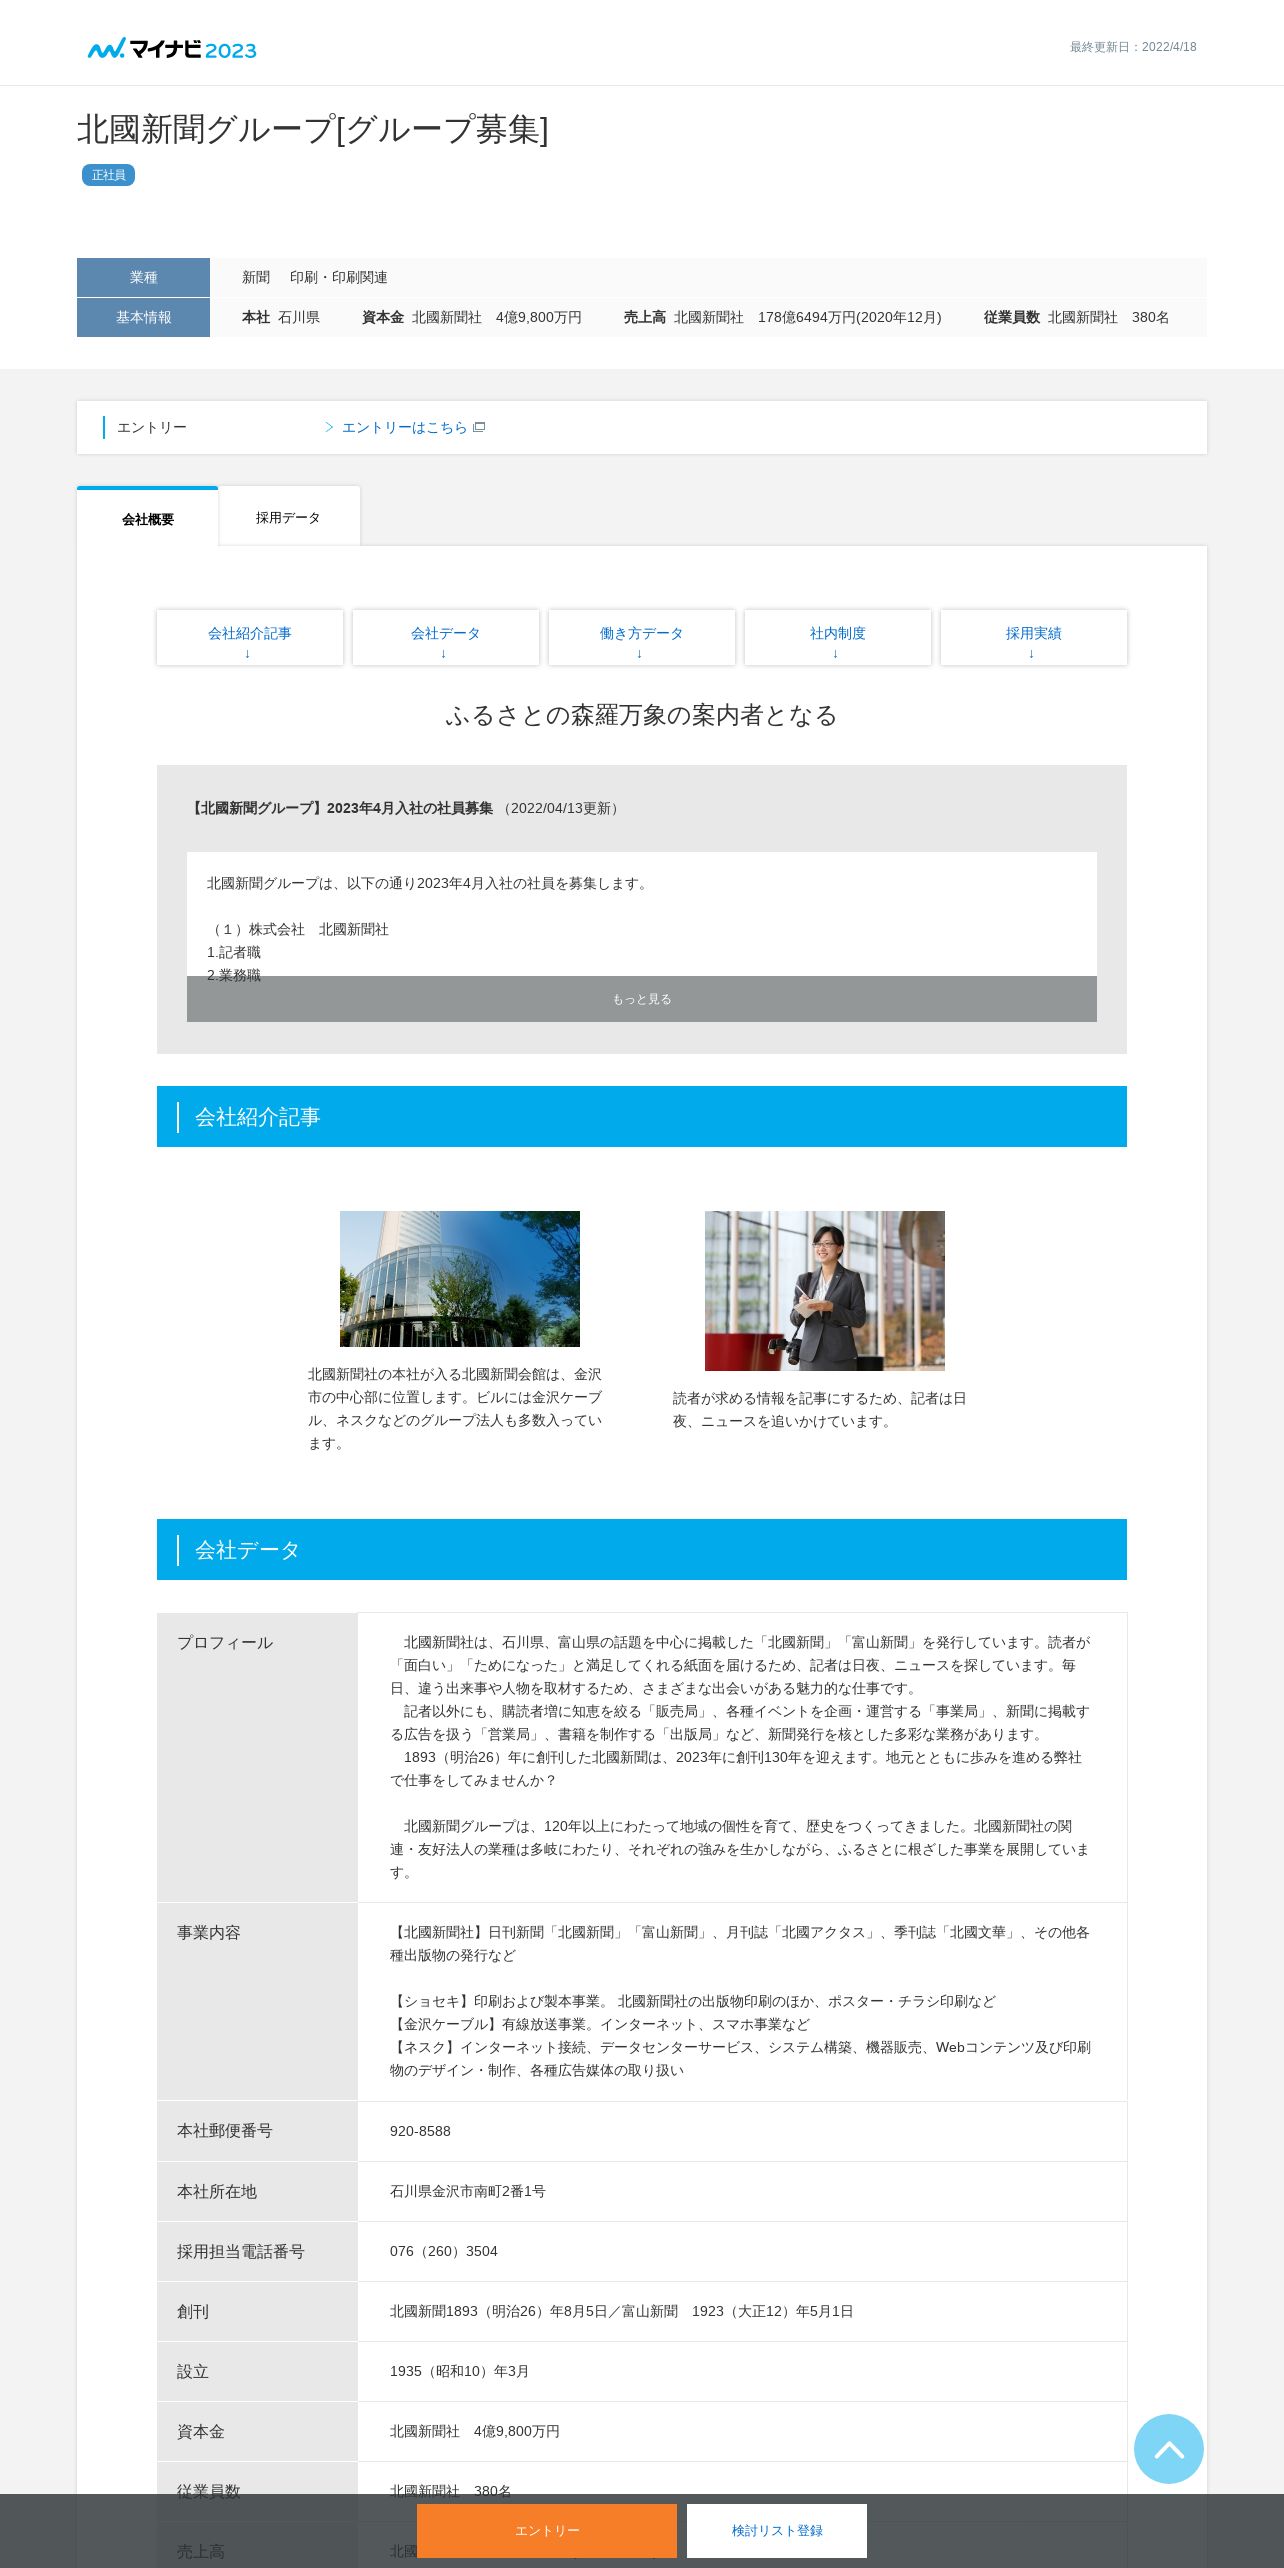Select 4億9,800万円 in the 資本金 table row

[517, 2431]
